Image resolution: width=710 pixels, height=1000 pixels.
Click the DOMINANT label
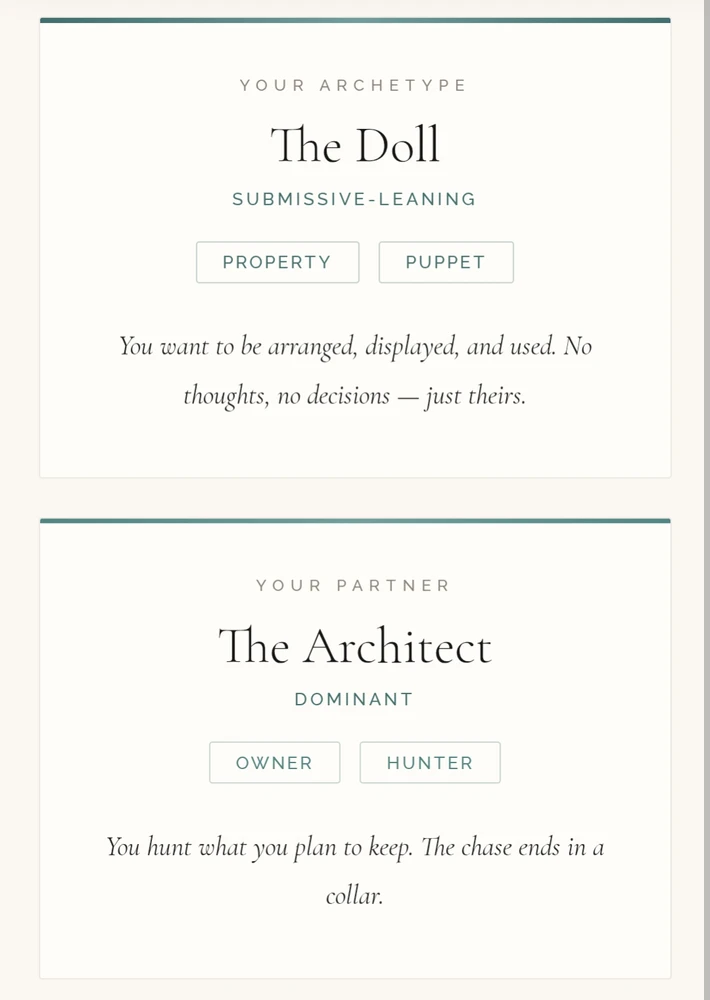(x=354, y=700)
